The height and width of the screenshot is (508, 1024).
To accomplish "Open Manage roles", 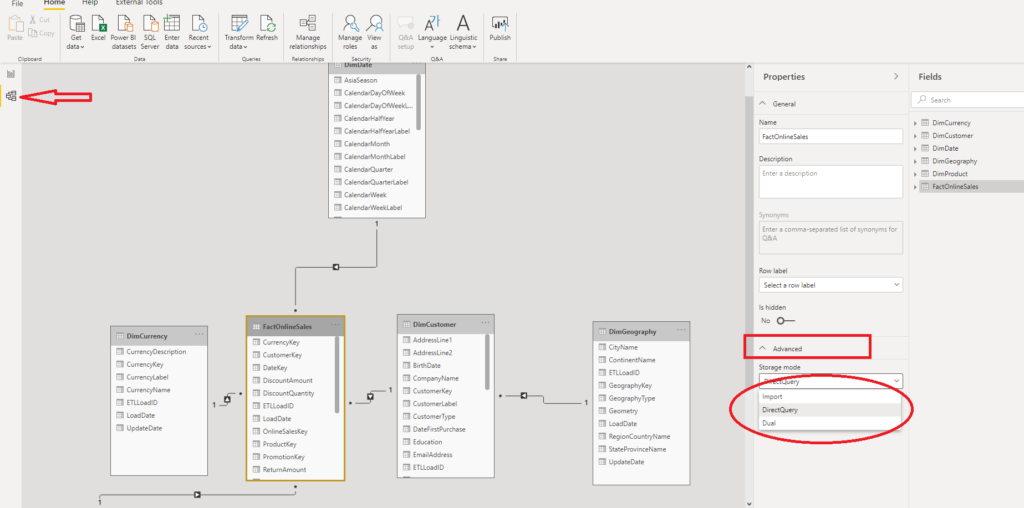I will click(350, 33).
